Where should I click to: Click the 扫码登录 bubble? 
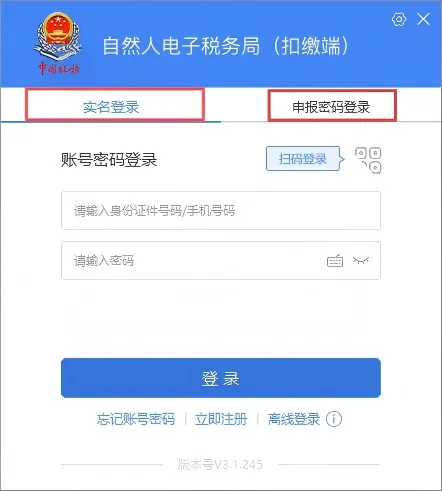pos(303,159)
